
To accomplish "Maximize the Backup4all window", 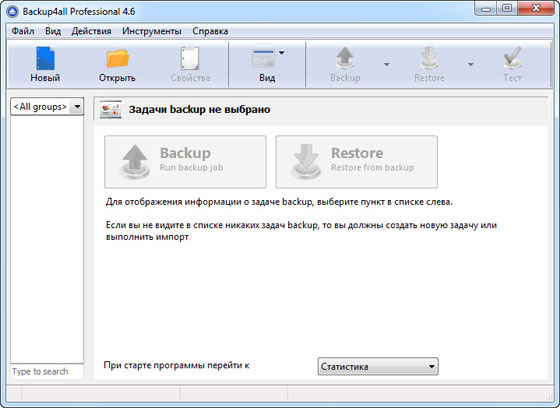I will 506,9.
